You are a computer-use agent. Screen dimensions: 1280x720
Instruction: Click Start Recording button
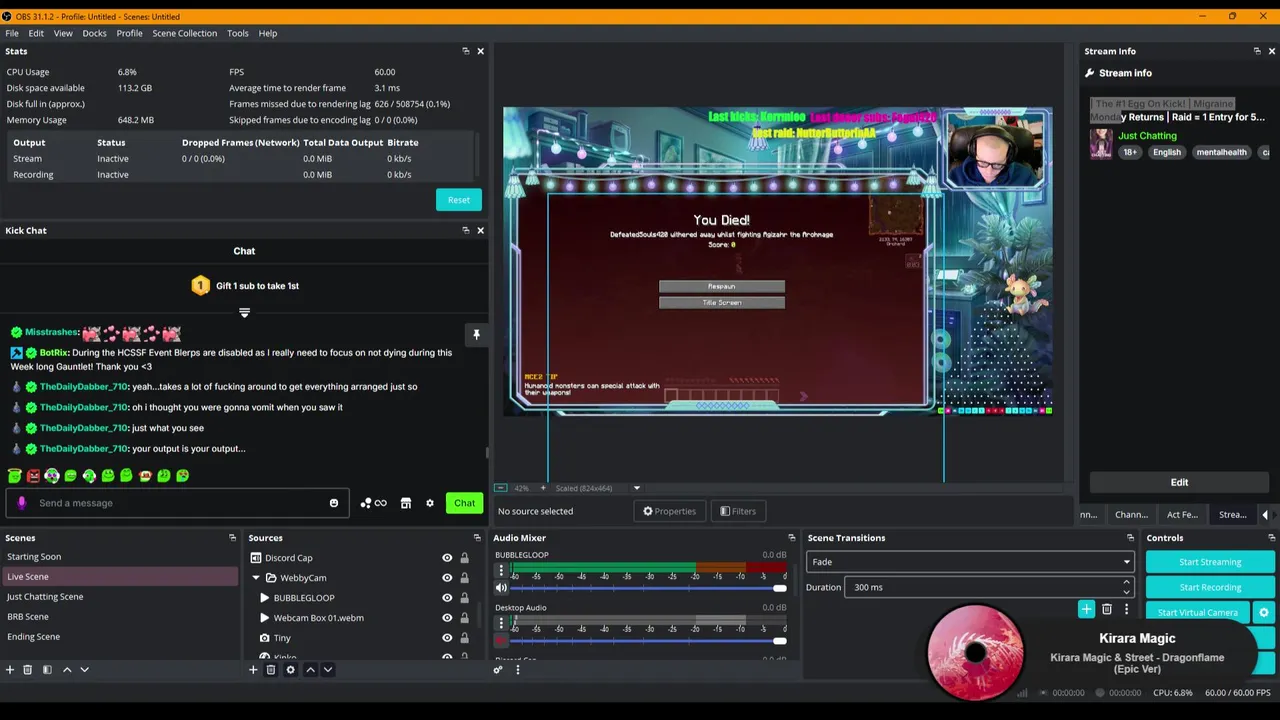pos(1210,587)
